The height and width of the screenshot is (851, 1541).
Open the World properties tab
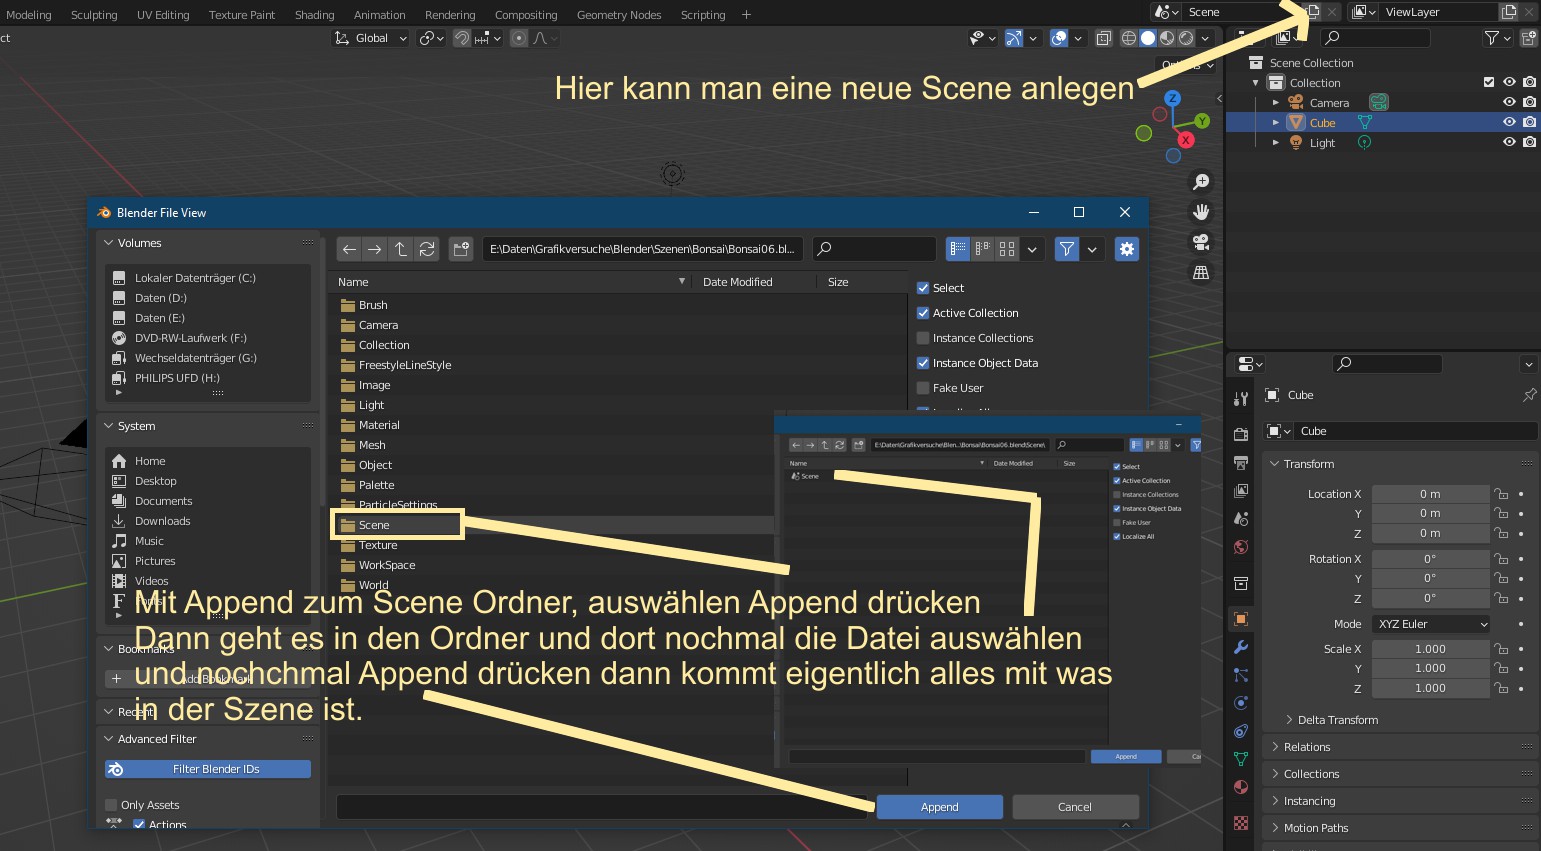point(1241,547)
